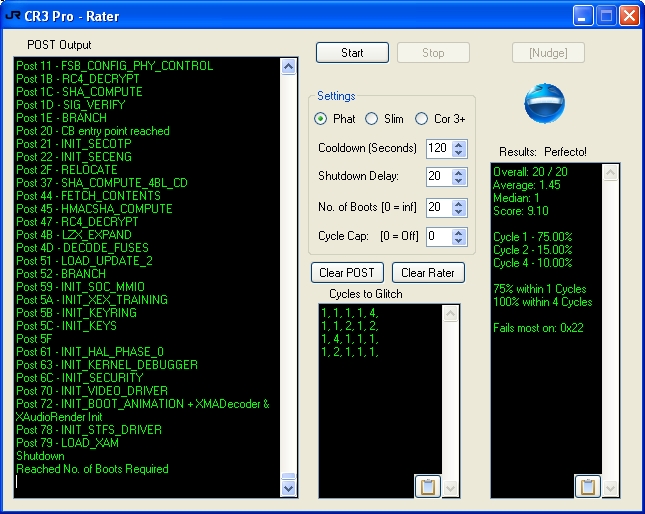The width and height of the screenshot is (645, 514).
Task: Click Results panel scroll down arrow
Action: point(610,489)
